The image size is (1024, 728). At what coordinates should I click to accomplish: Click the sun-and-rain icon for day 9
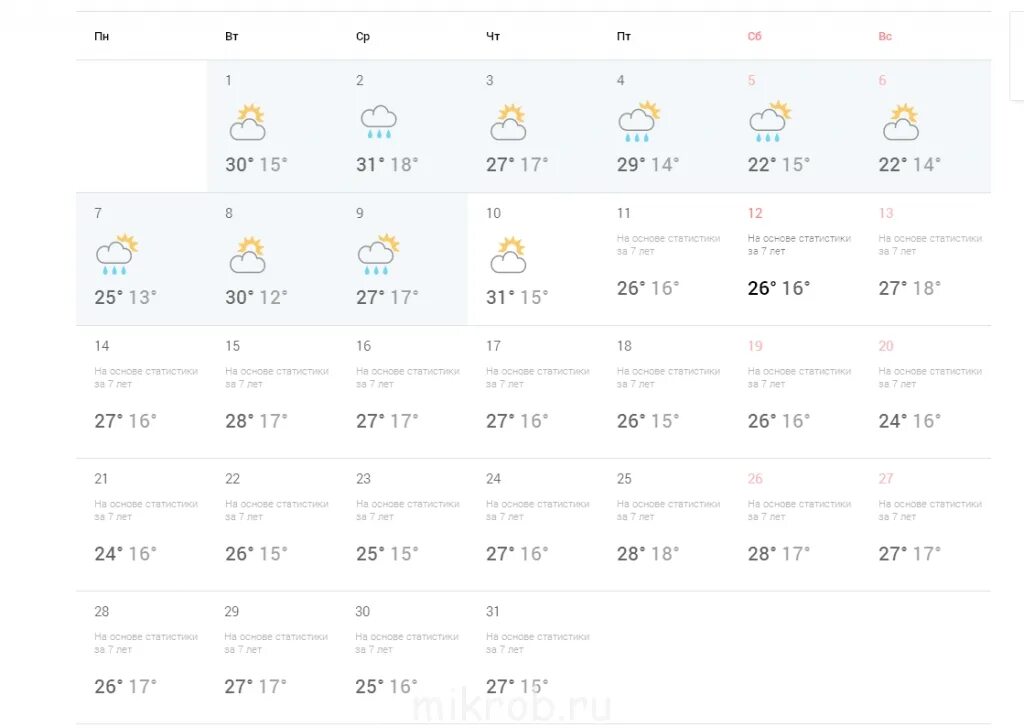378,255
